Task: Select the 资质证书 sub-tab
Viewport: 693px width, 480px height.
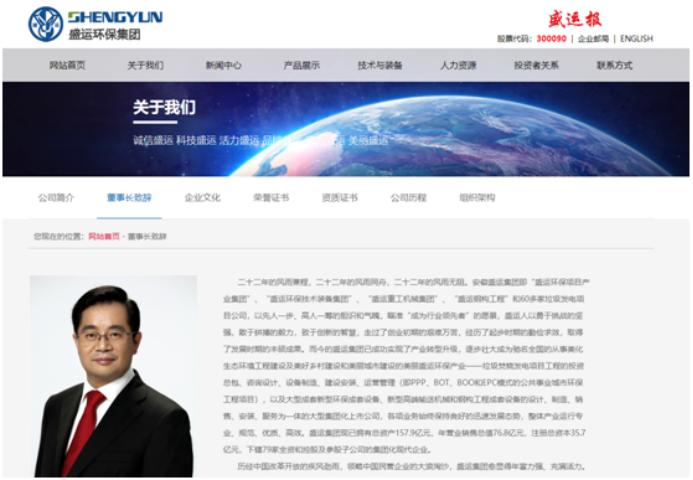Action: click(x=340, y=198)
